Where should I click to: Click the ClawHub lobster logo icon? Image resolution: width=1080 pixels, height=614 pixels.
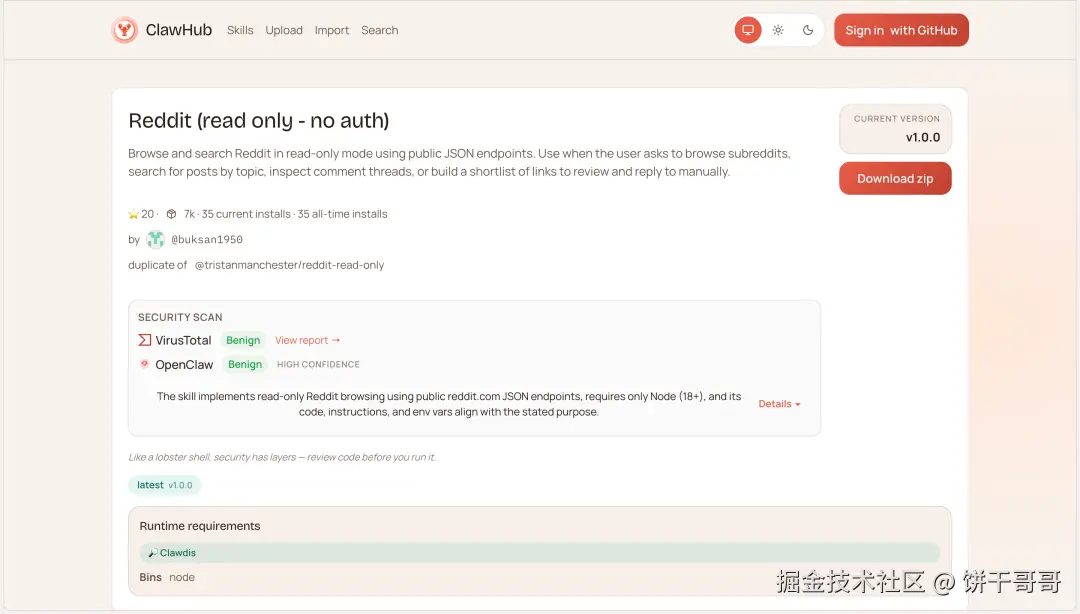tap(125, 30)
